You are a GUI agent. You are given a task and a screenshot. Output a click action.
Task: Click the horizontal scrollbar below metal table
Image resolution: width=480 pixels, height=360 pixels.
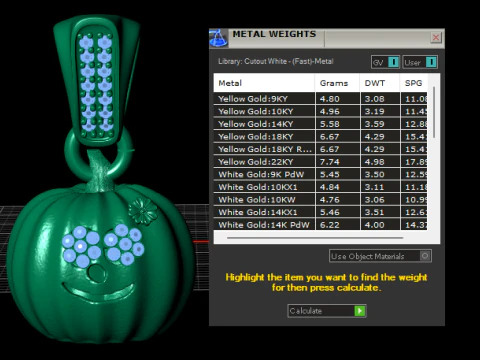(315, 238)
